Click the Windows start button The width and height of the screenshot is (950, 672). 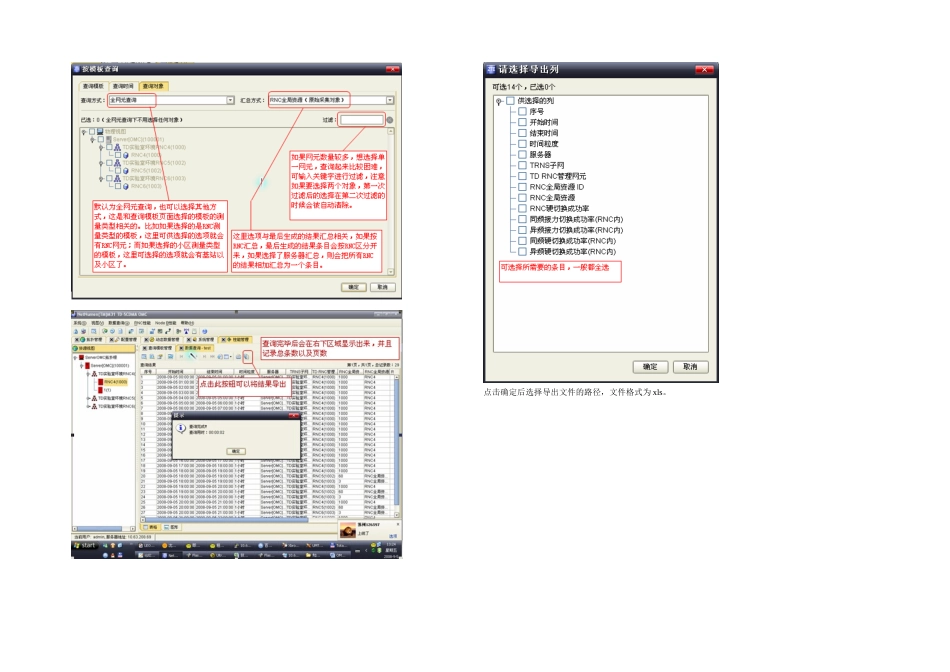[x=85, y=545]
